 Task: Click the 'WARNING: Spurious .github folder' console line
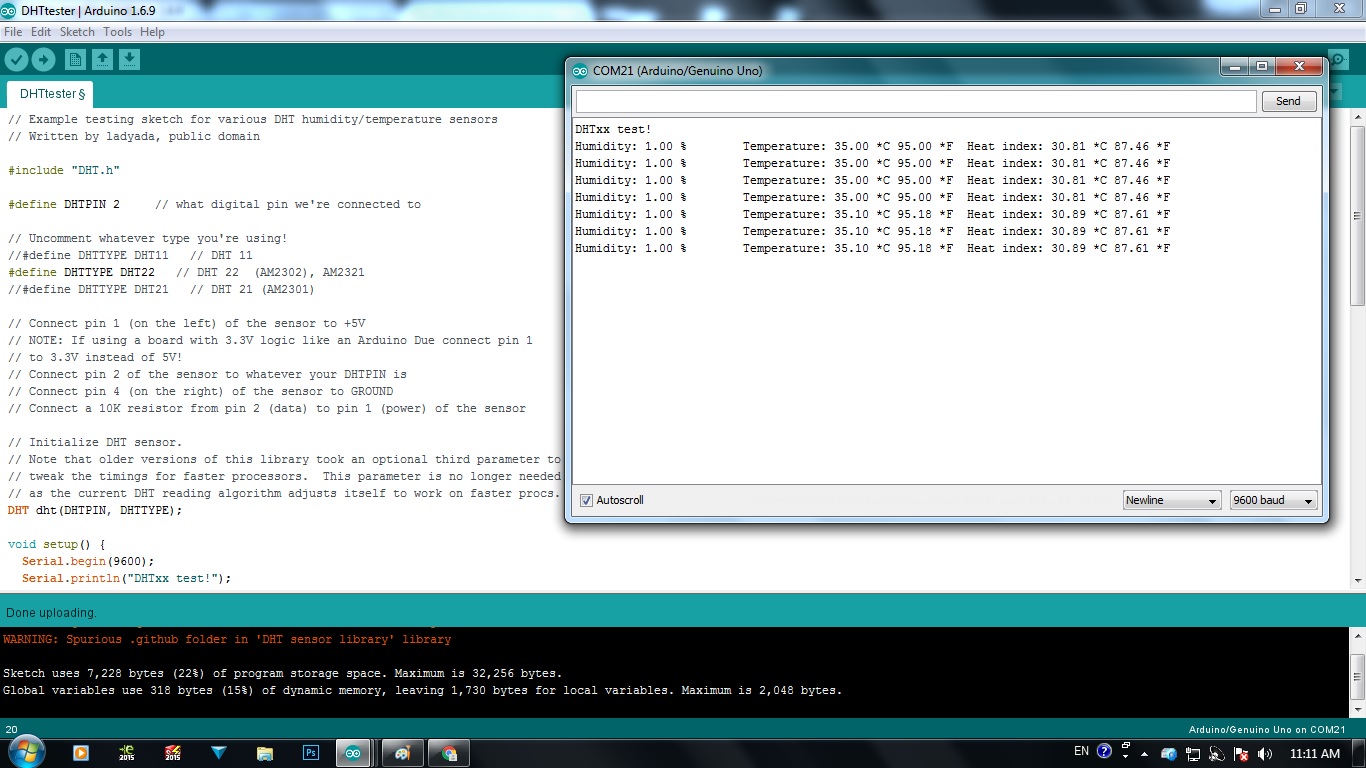(x=227, y=639)
